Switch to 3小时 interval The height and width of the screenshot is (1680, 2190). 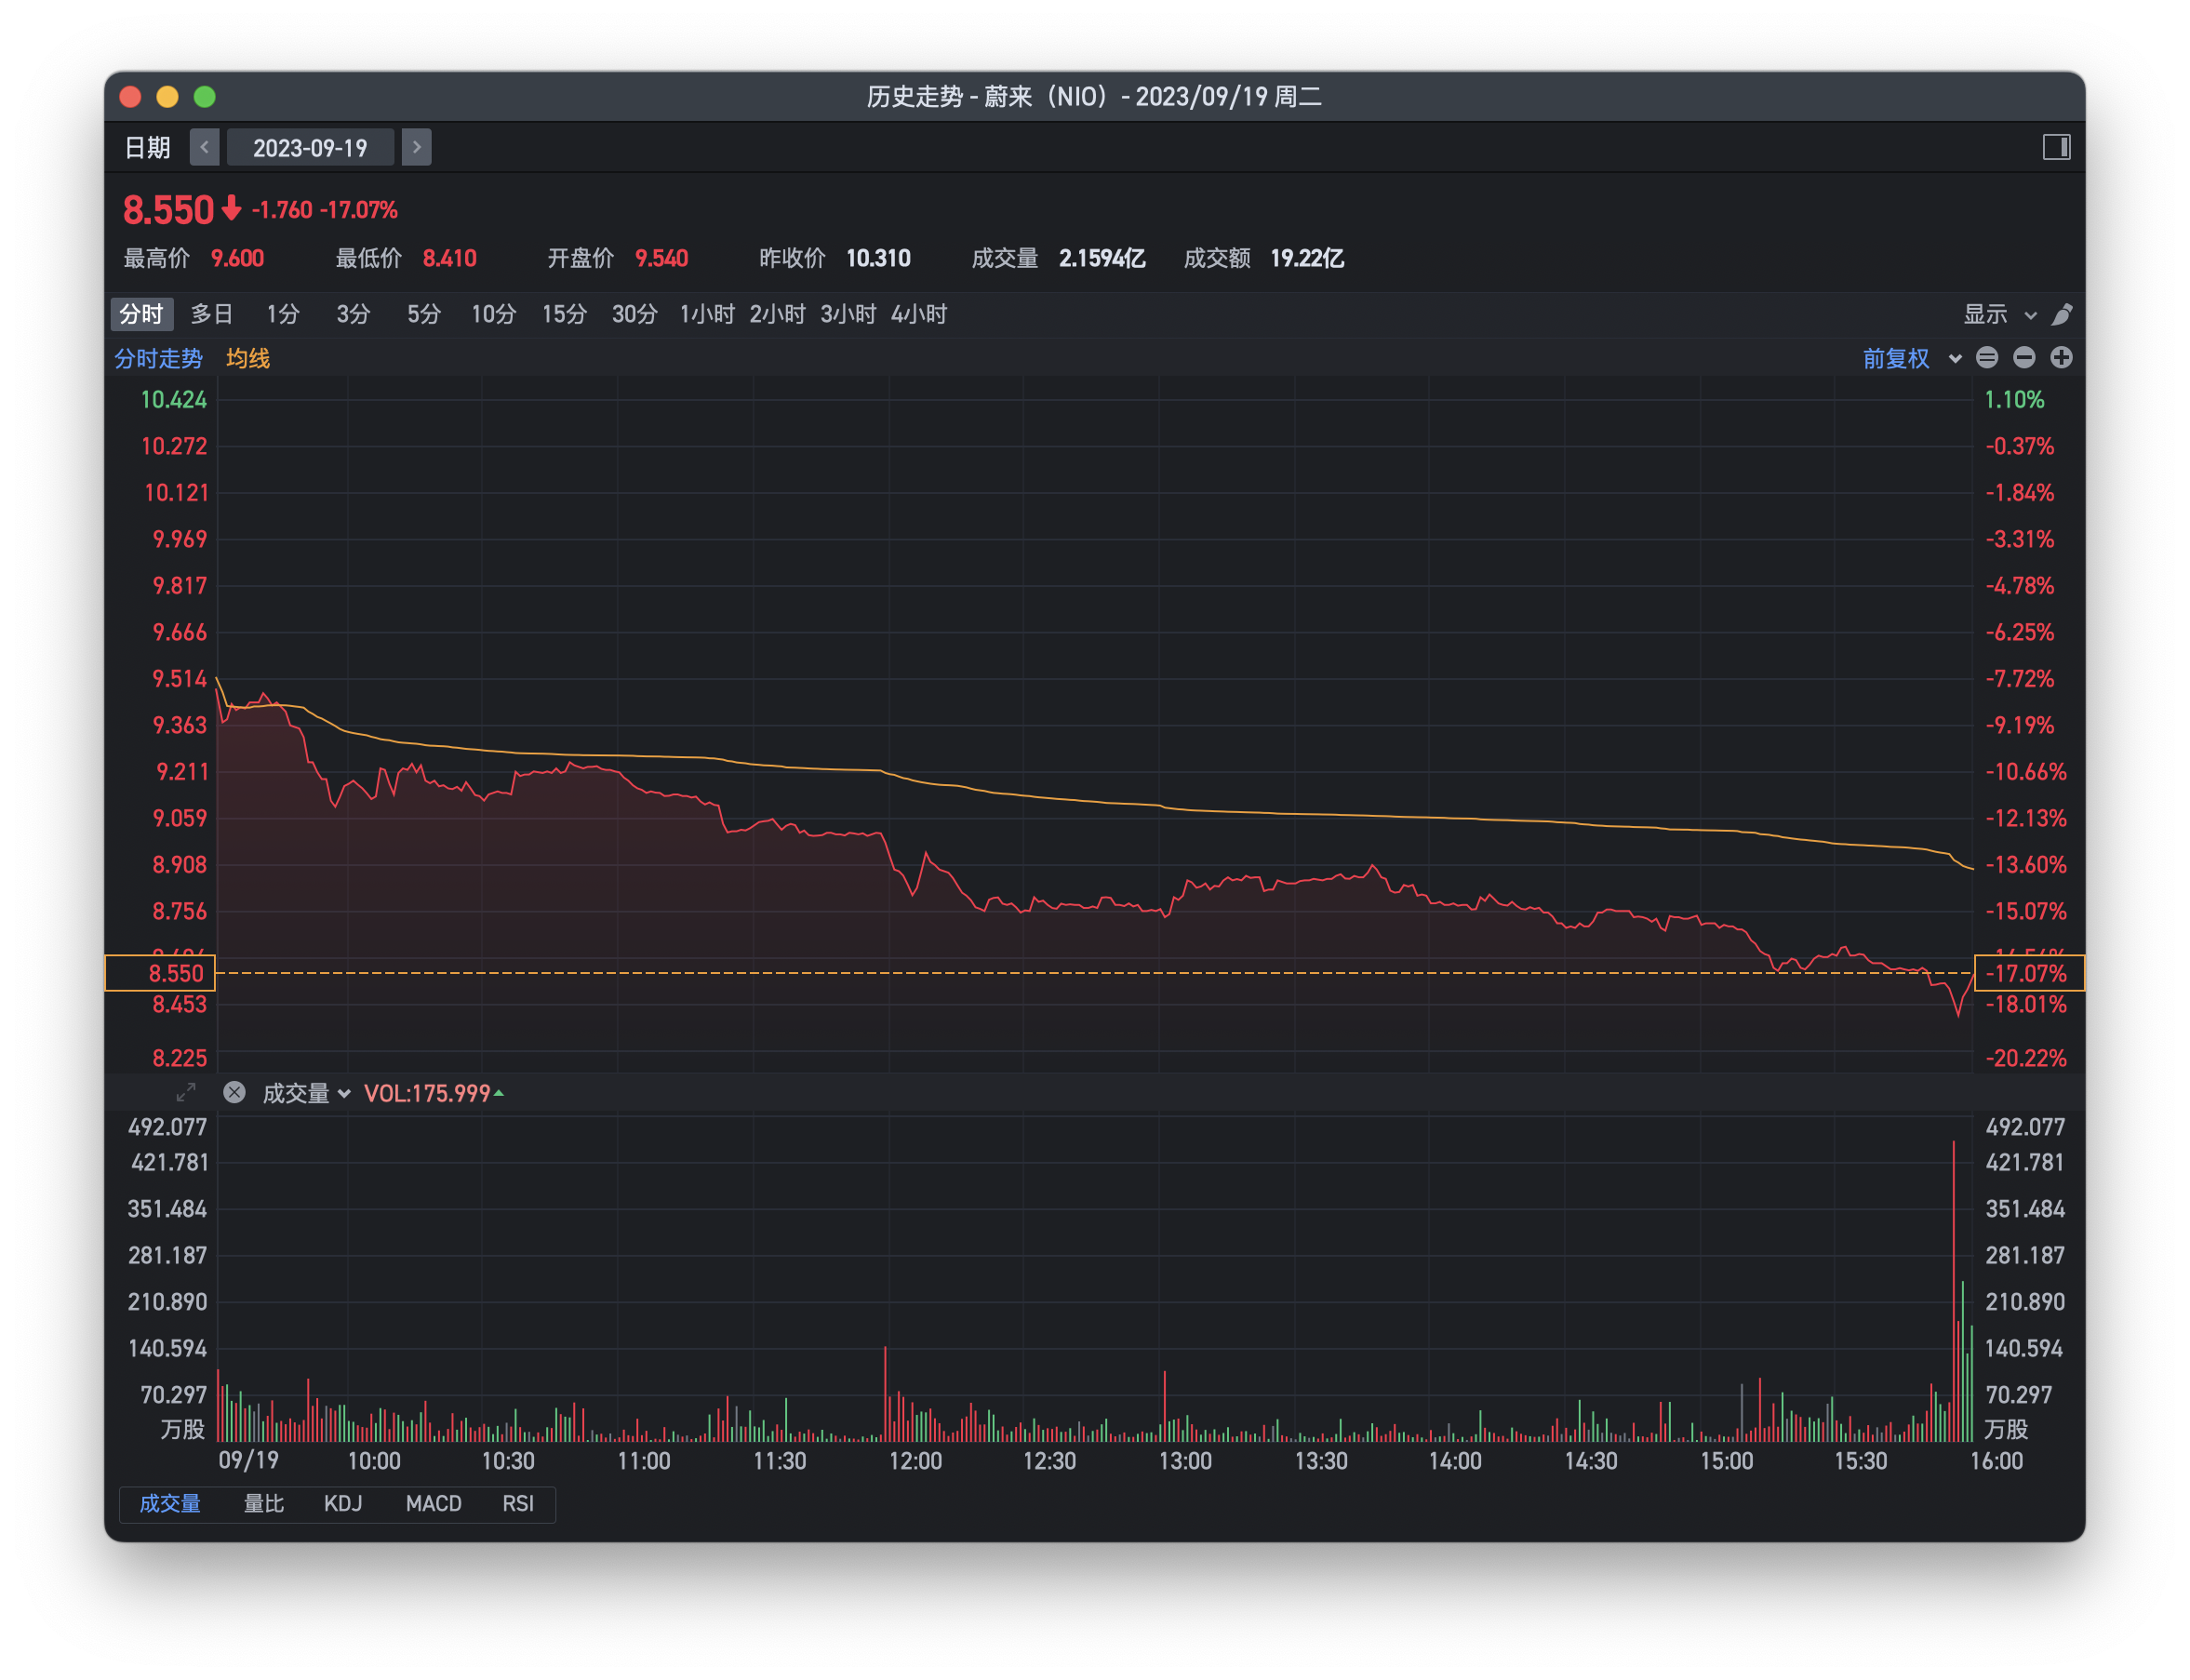click(x=848, y=314)
